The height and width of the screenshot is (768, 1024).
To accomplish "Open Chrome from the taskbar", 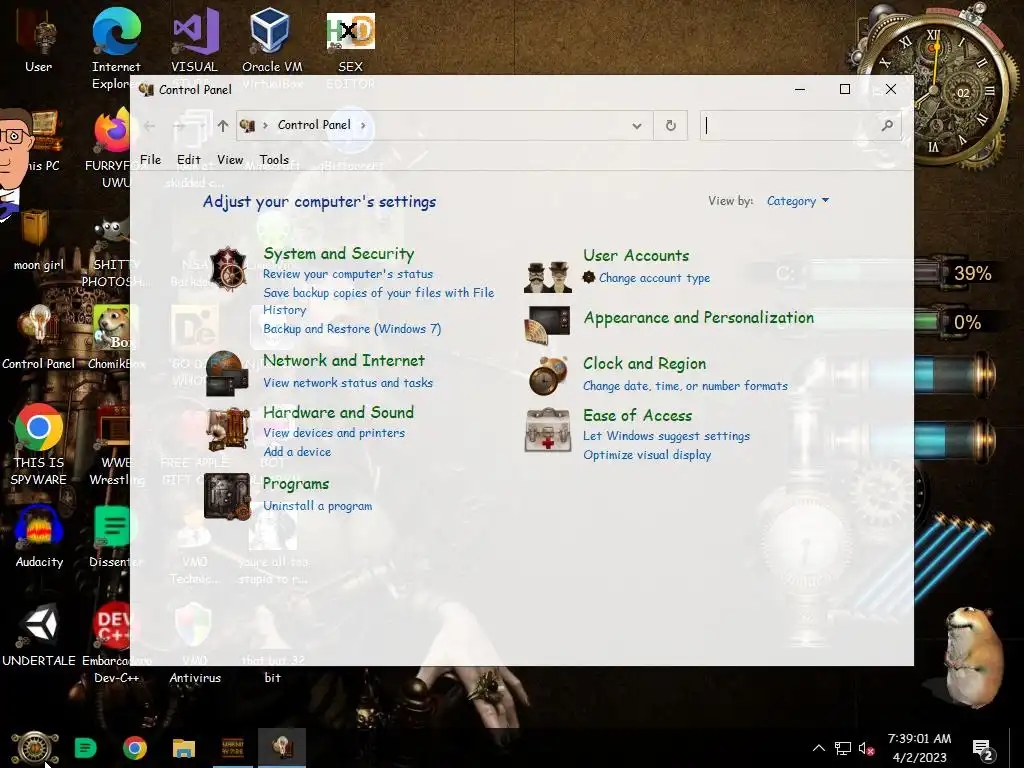I will click(135, 748).
